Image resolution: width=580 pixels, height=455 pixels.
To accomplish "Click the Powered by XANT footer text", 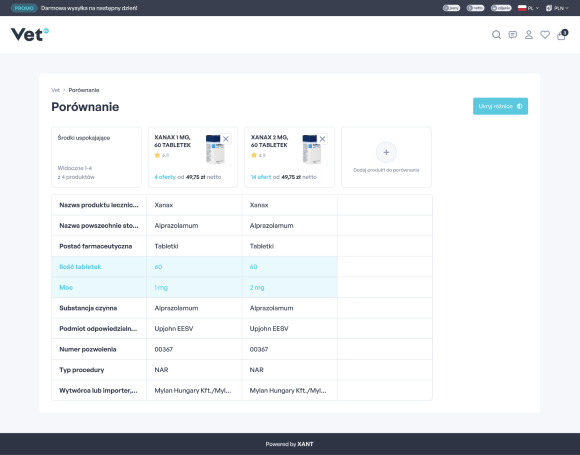I will coord(289,444).
